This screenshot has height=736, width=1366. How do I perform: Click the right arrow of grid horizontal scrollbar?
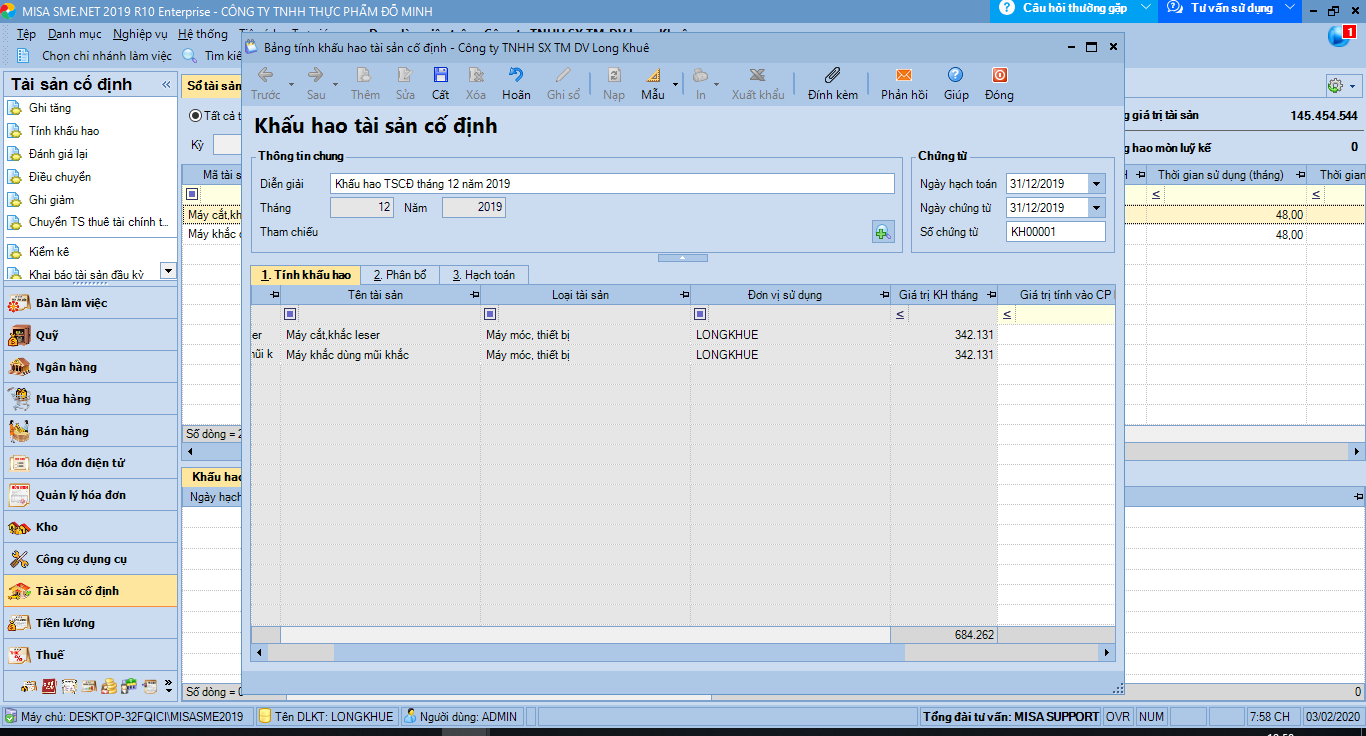(1107, 652)
